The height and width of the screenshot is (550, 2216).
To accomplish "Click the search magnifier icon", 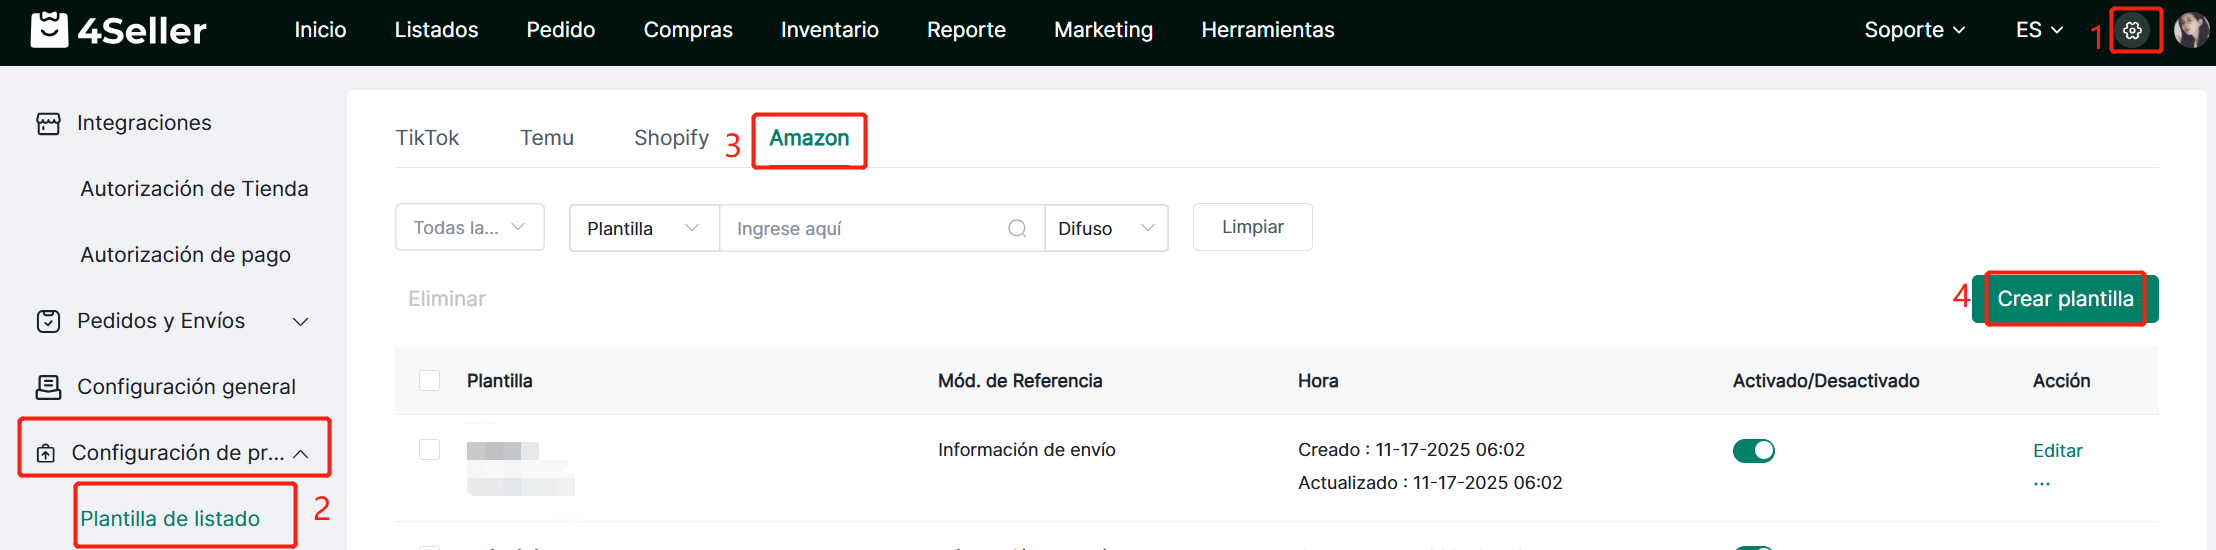I will pos(1017,229).
